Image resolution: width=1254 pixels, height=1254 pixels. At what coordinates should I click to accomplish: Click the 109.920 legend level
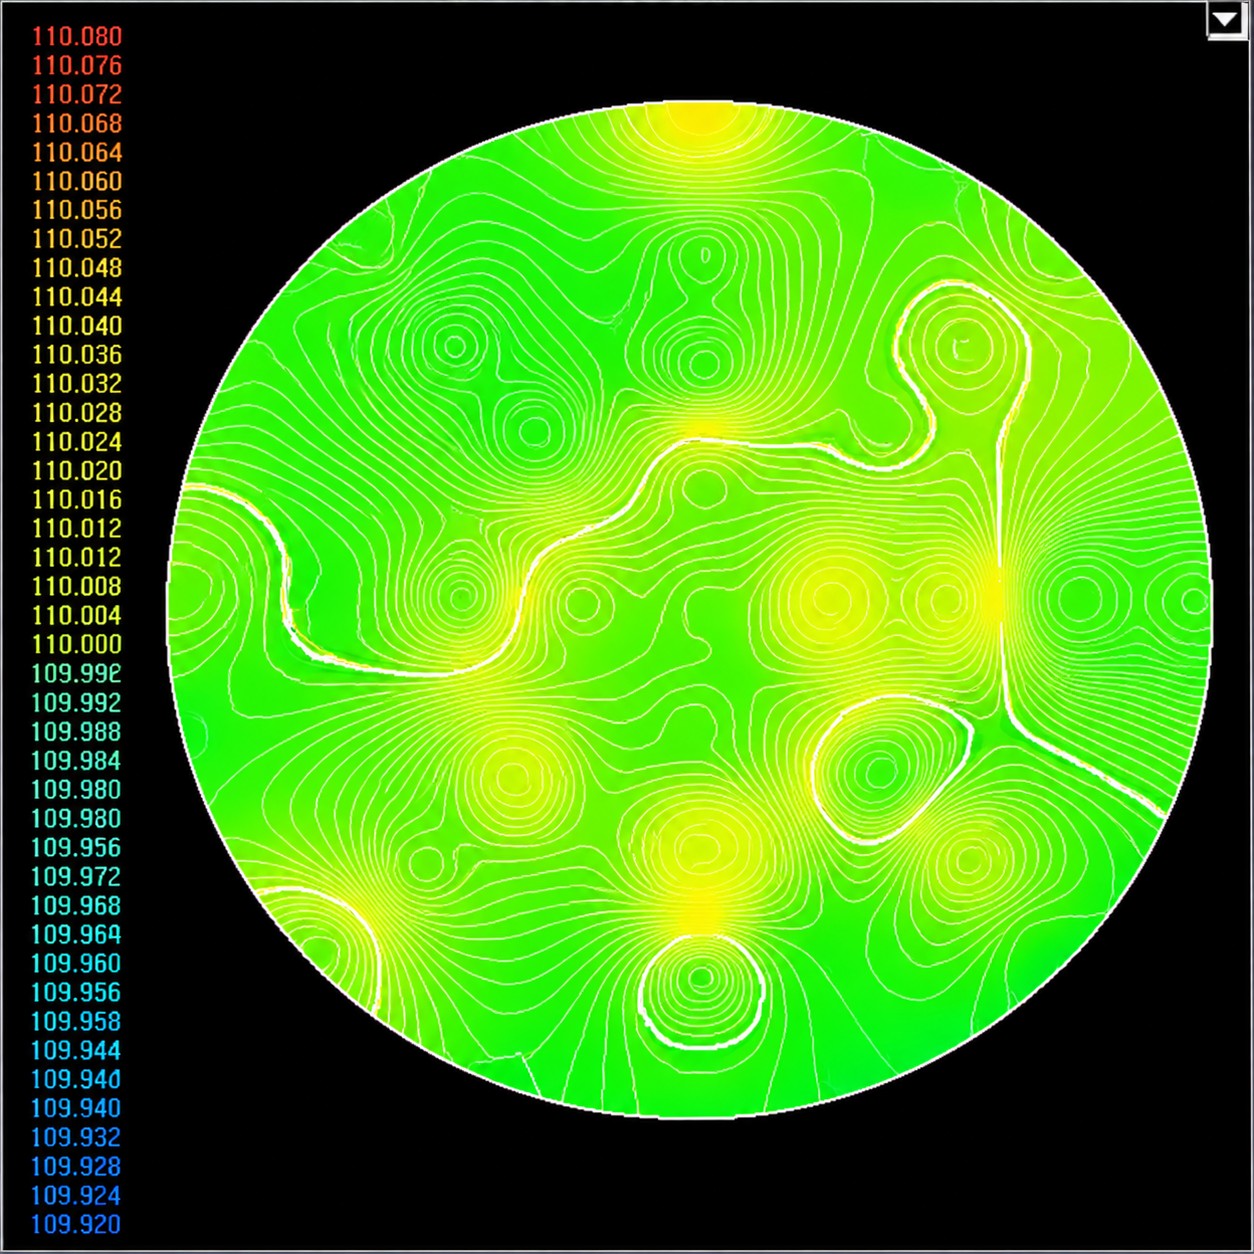[x=77, y=1225]
